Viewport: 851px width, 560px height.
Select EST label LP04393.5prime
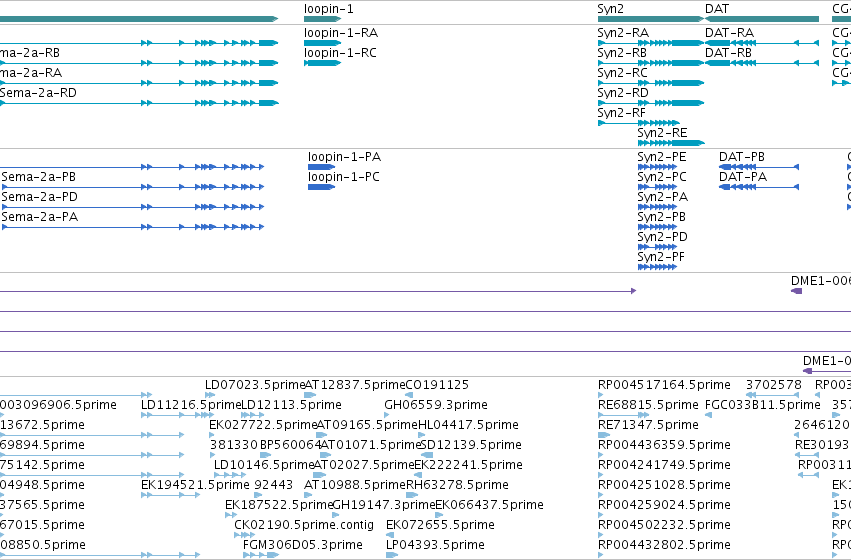point(435,545)
